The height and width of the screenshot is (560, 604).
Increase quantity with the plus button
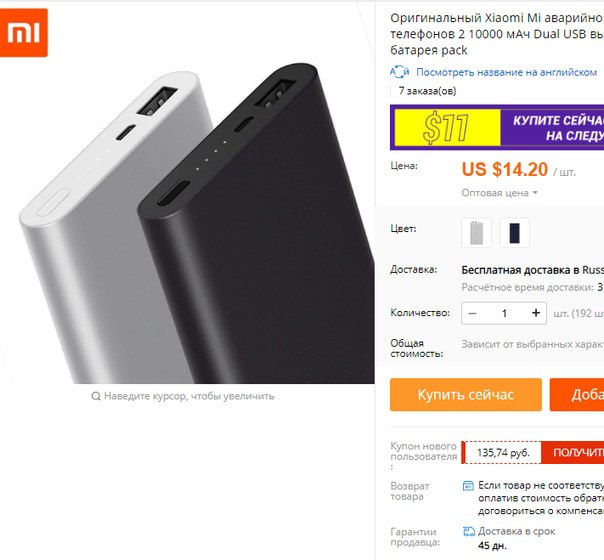click(535, 313)
